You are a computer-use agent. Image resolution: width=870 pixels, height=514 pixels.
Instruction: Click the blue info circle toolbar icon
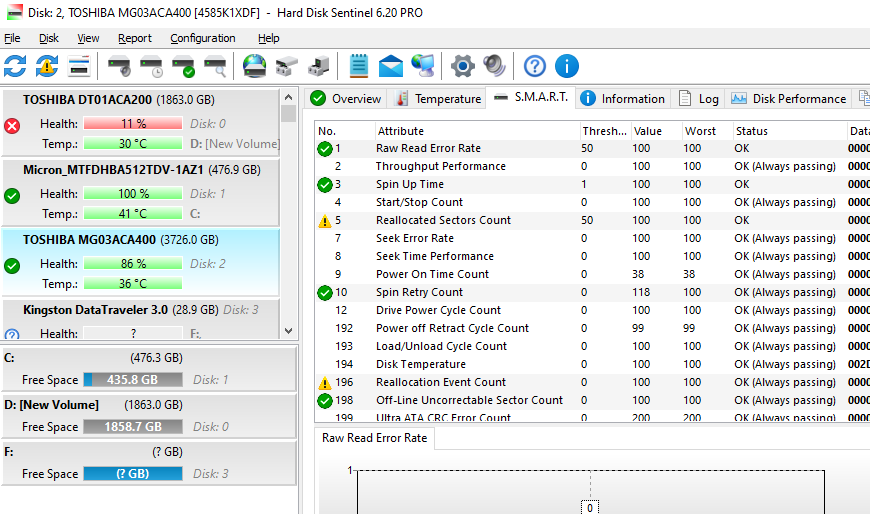tap(567, 67)
